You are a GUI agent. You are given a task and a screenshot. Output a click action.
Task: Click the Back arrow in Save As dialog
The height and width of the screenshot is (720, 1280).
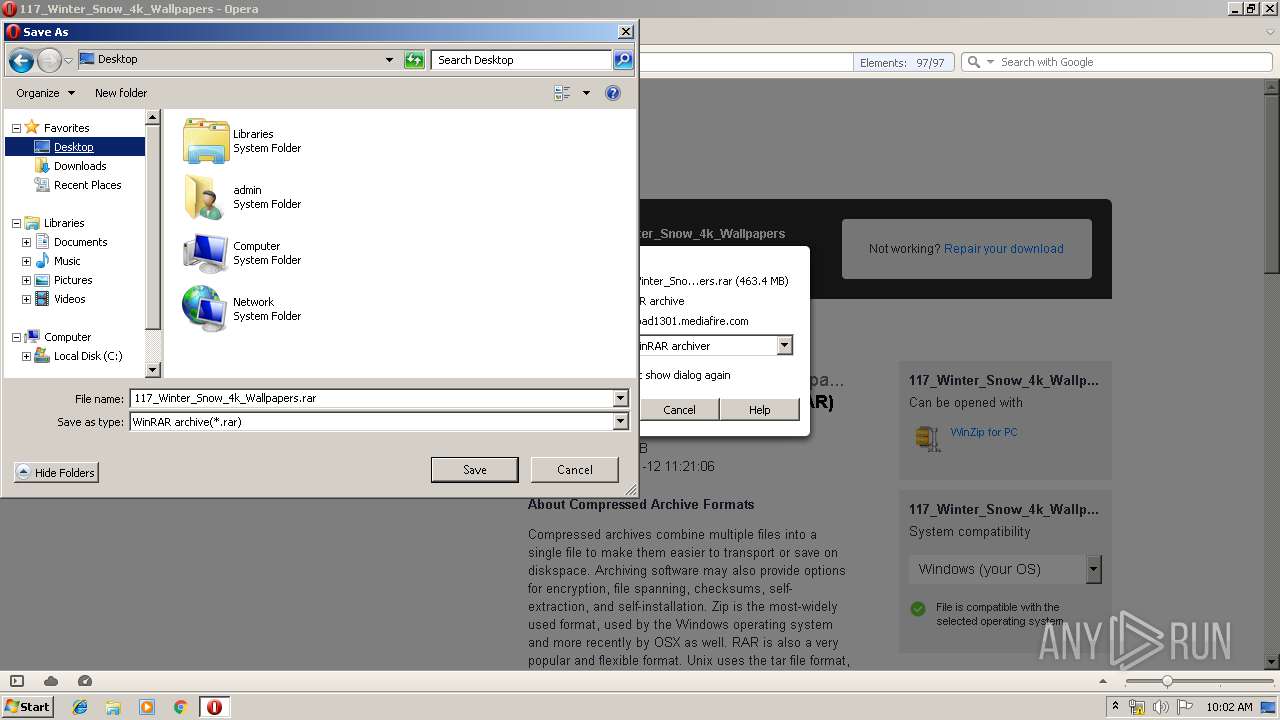click(21, 60)
